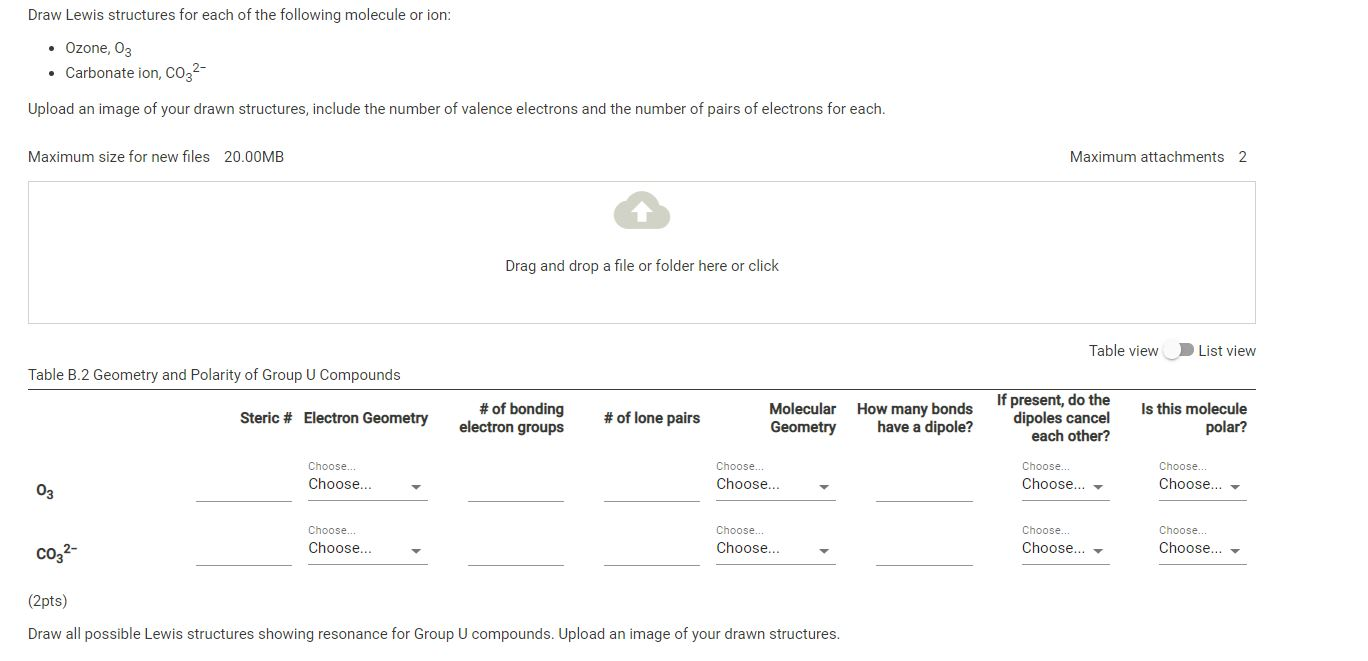Click CO3 2- lone pairs input field
The width and height of the screenshot is (1368, 661).
[x=652, y=553]
